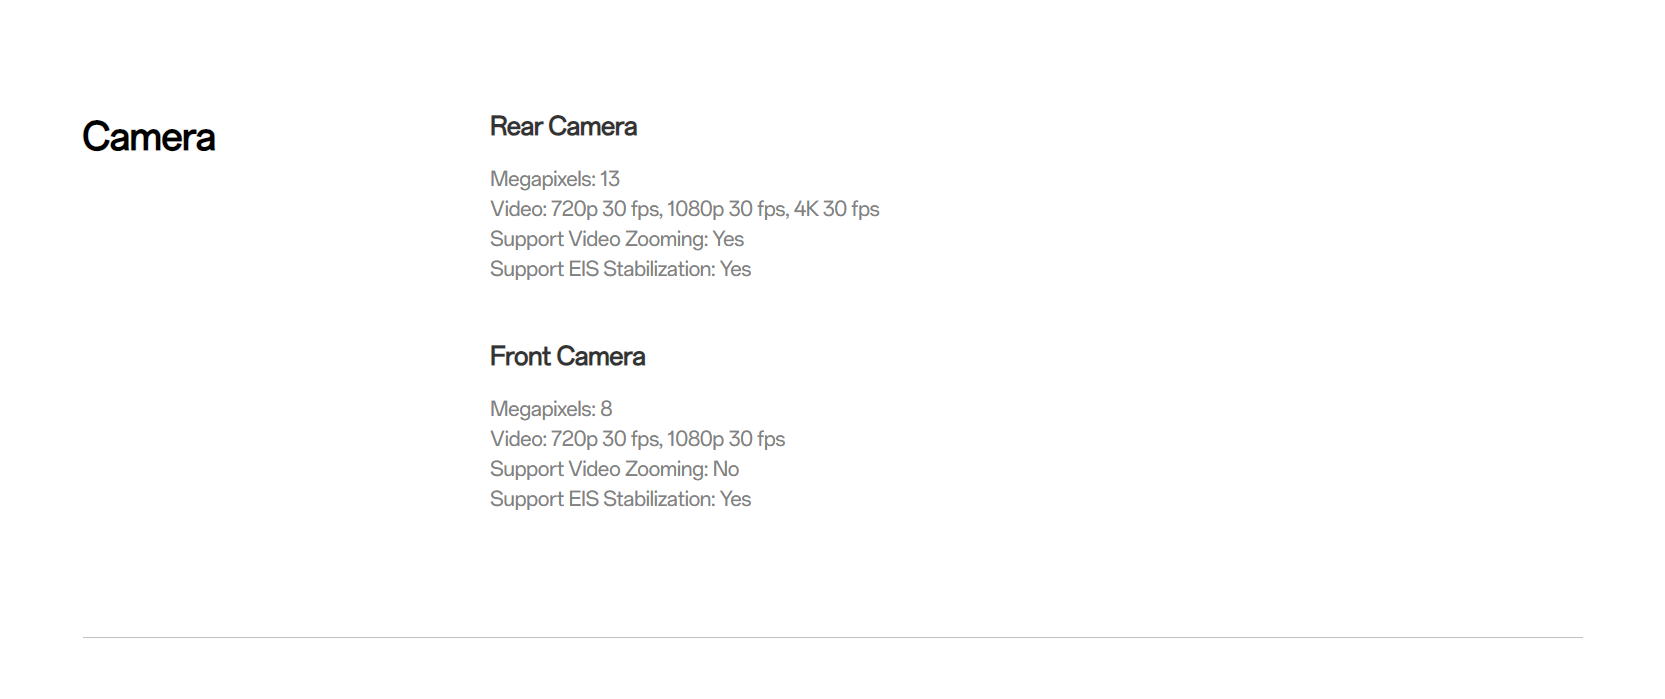Click the "Video:" label under Front Camera
The image size is (1665, 699).
(x=518, y=439)
